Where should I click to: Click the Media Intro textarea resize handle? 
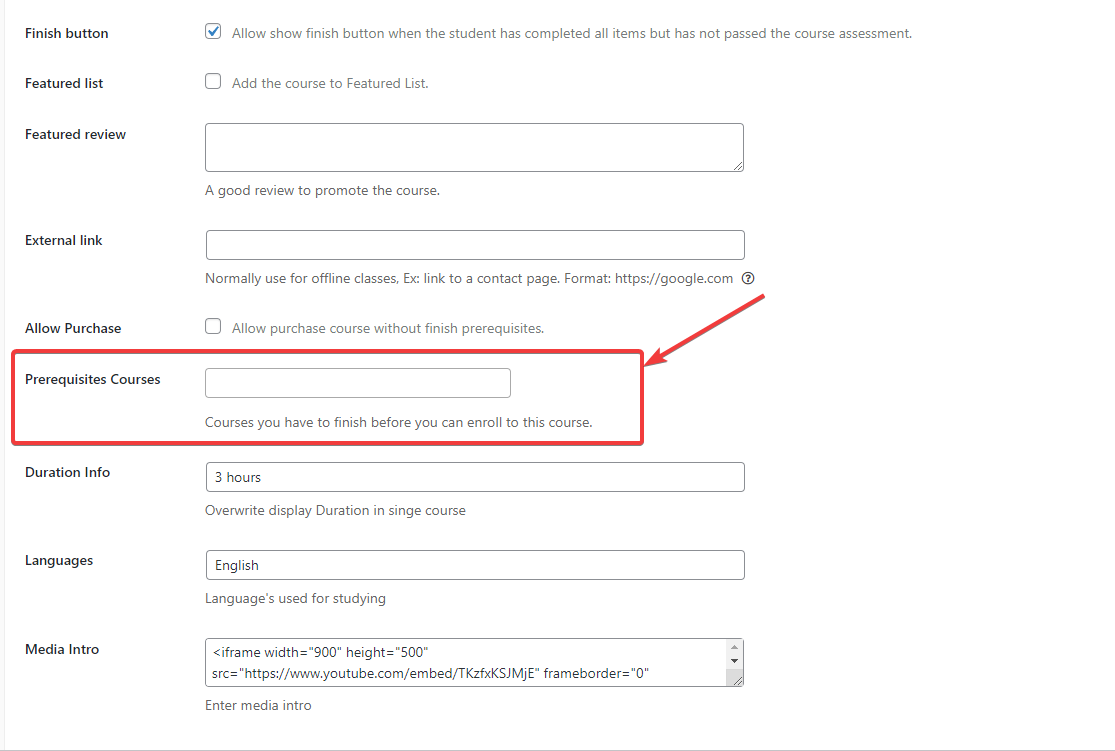[738, 681]
